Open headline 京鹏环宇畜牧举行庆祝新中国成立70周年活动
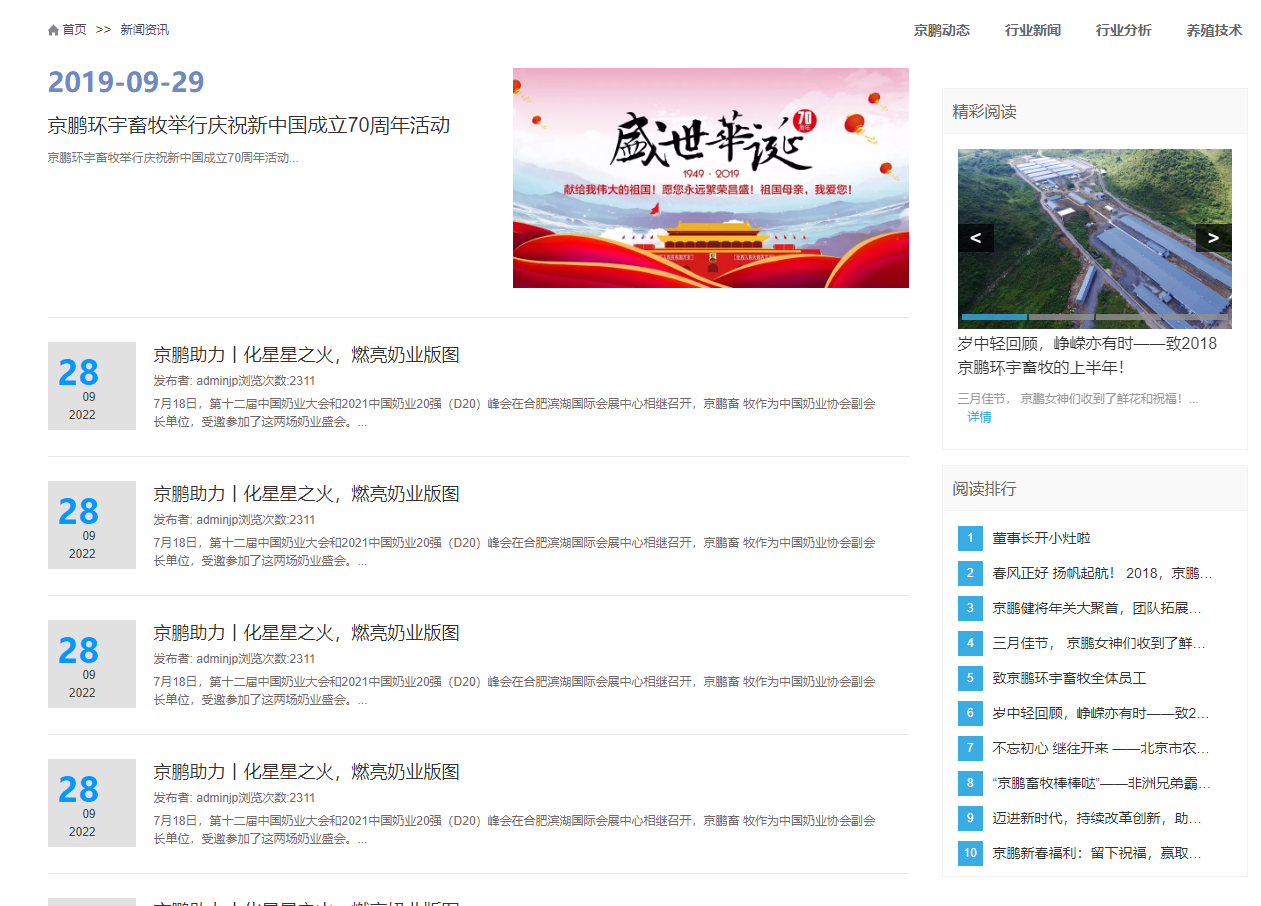 point(249,125)
